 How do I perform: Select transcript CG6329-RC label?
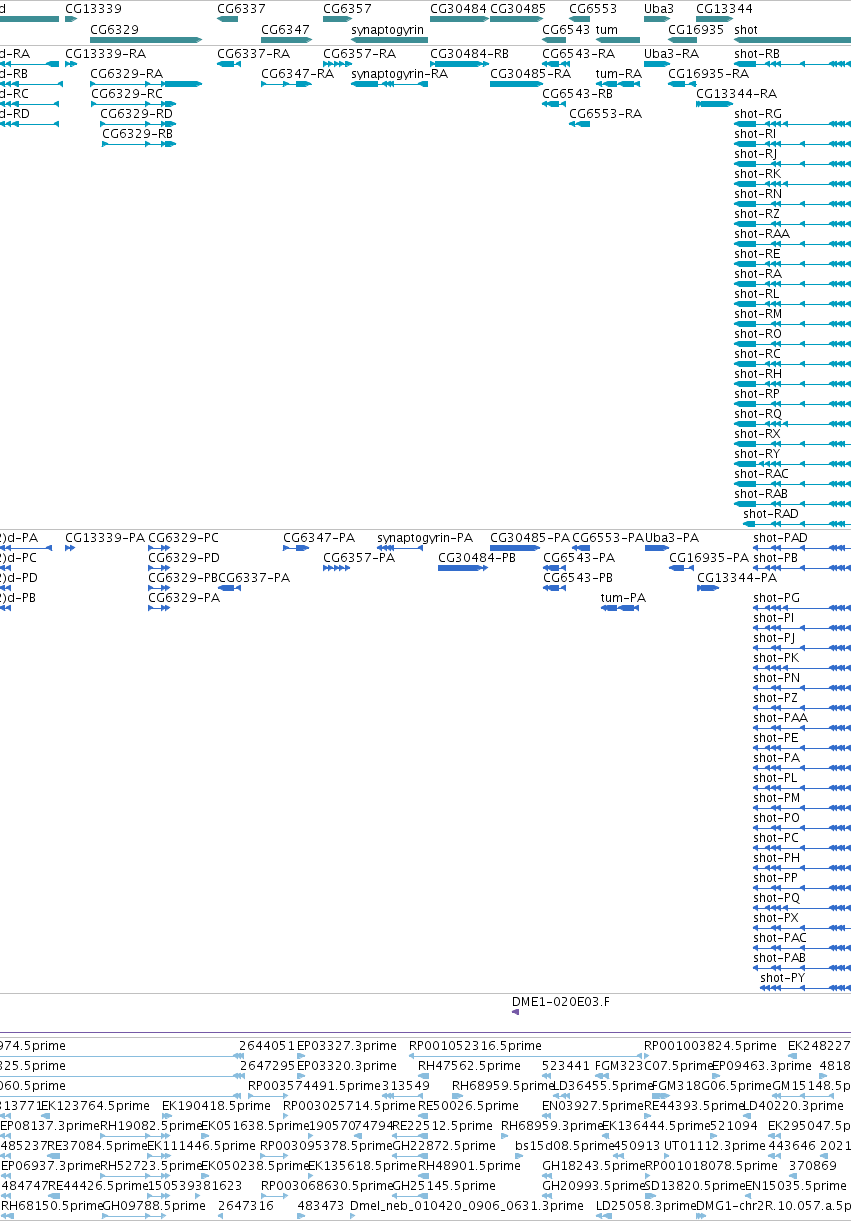point(126,93)
